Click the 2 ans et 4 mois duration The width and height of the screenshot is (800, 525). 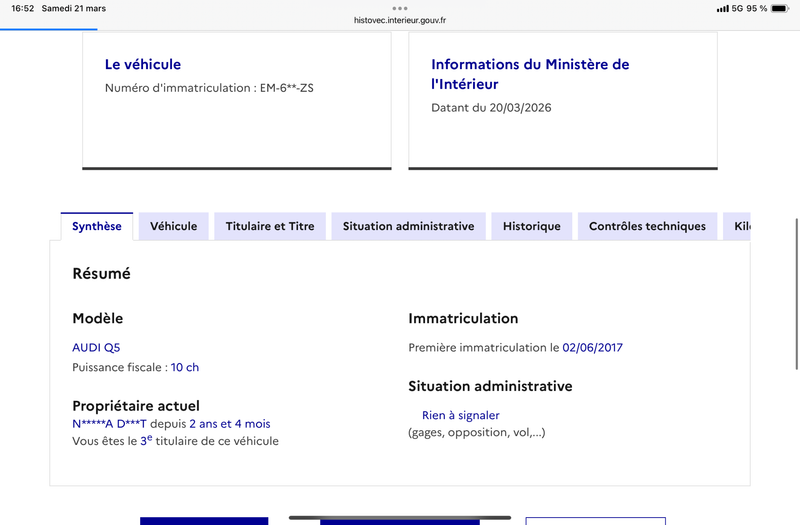pyautogui.click(x=229, y=424)
